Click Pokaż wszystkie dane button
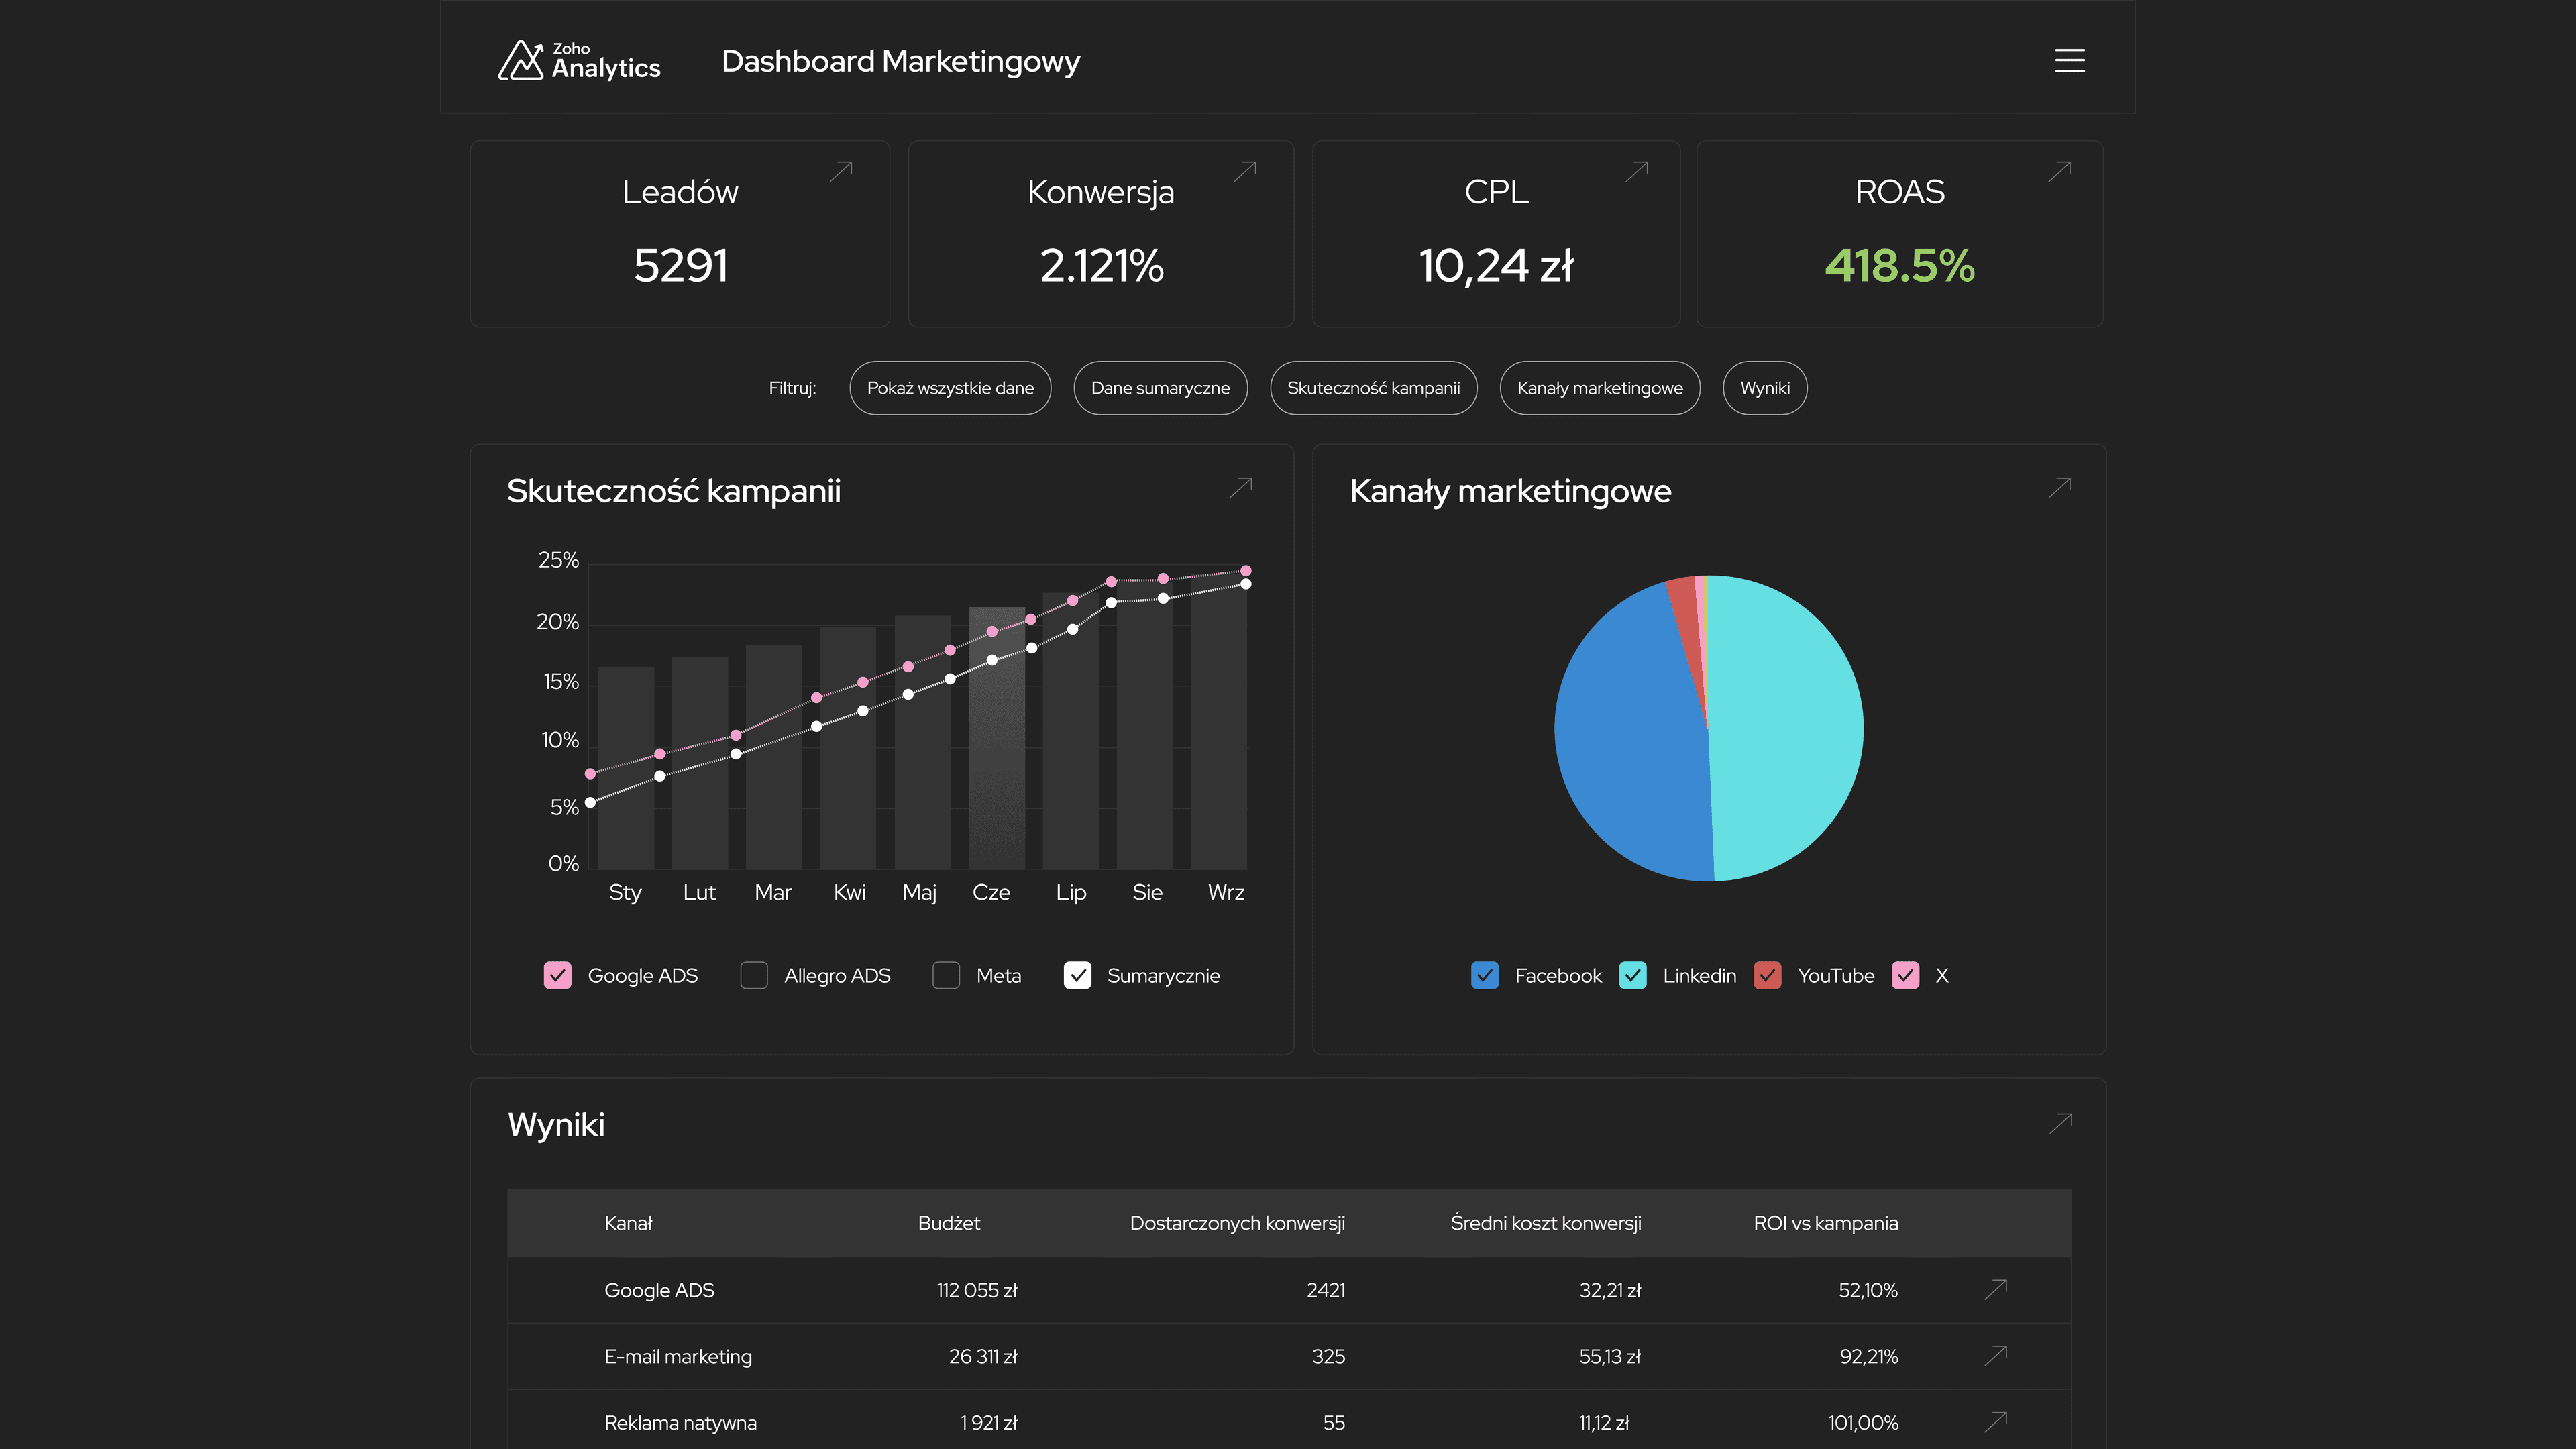2576x1449 pixels. pos(950,388)
